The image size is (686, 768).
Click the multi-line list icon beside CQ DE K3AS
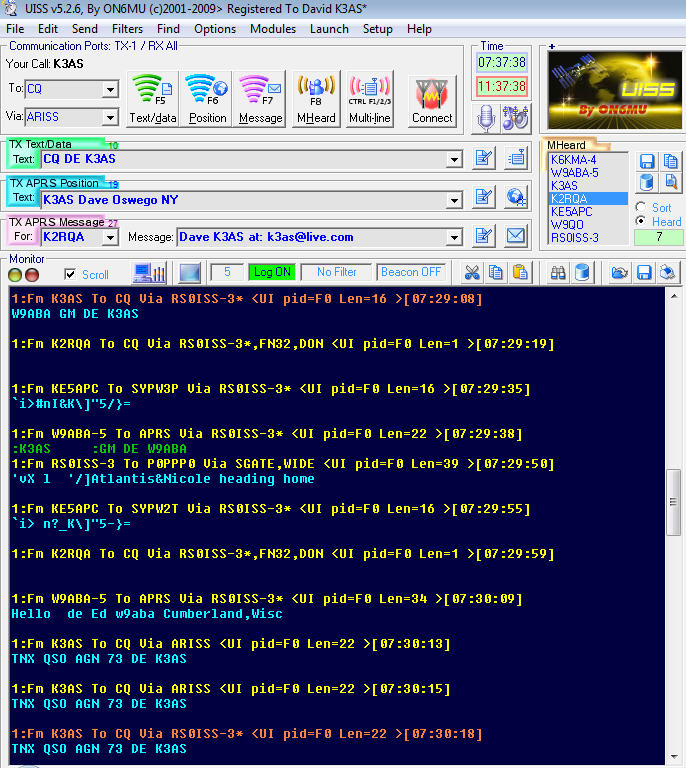coord(516,158)
